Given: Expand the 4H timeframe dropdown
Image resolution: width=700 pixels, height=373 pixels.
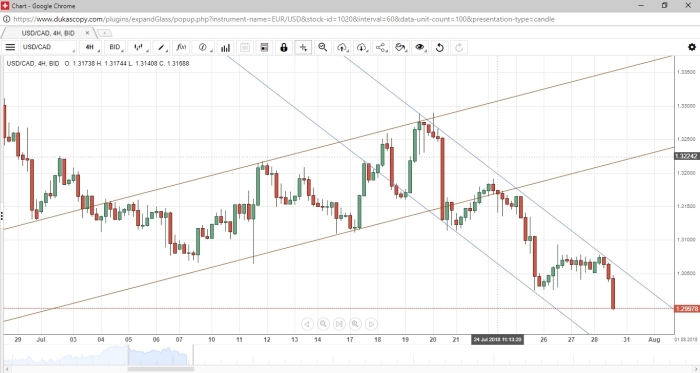Looking at the screenshot, I should (91, 47).
